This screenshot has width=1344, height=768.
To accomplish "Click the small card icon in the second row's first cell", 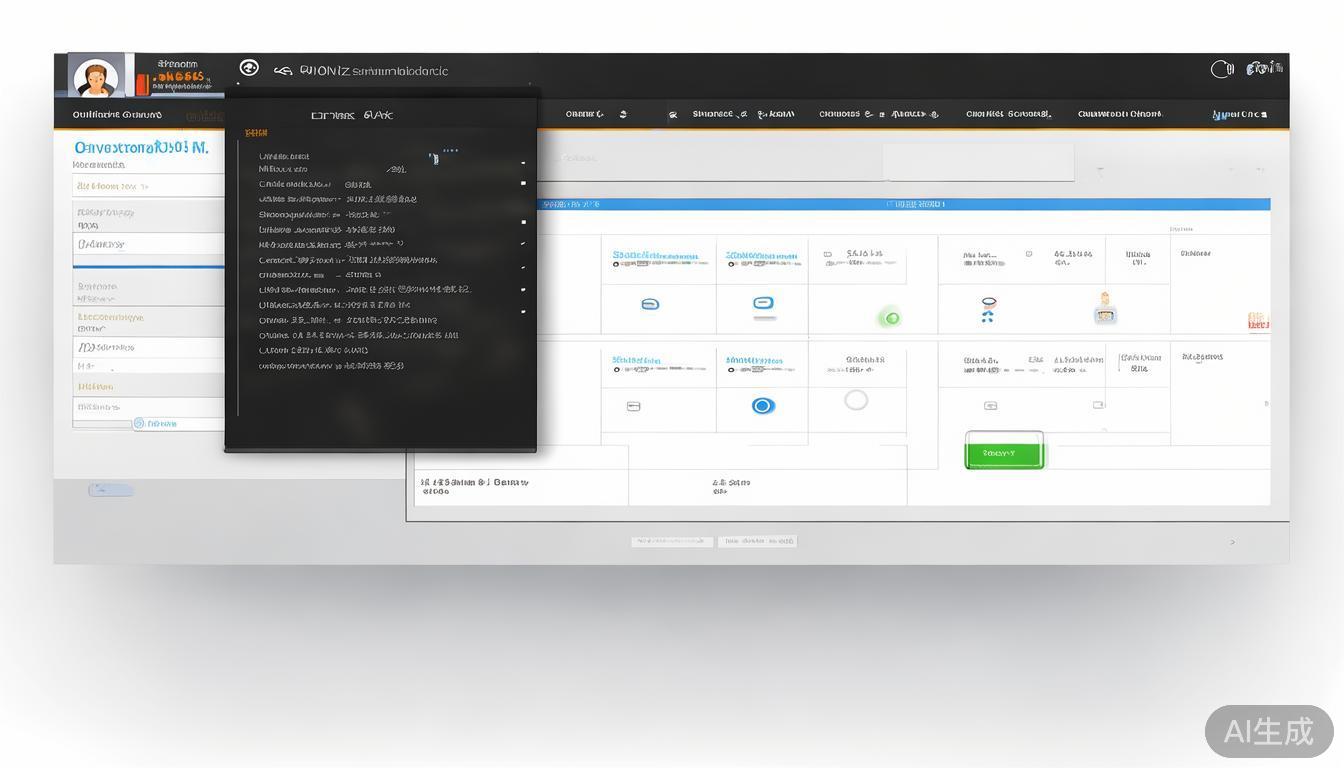I will click(633, 406).
